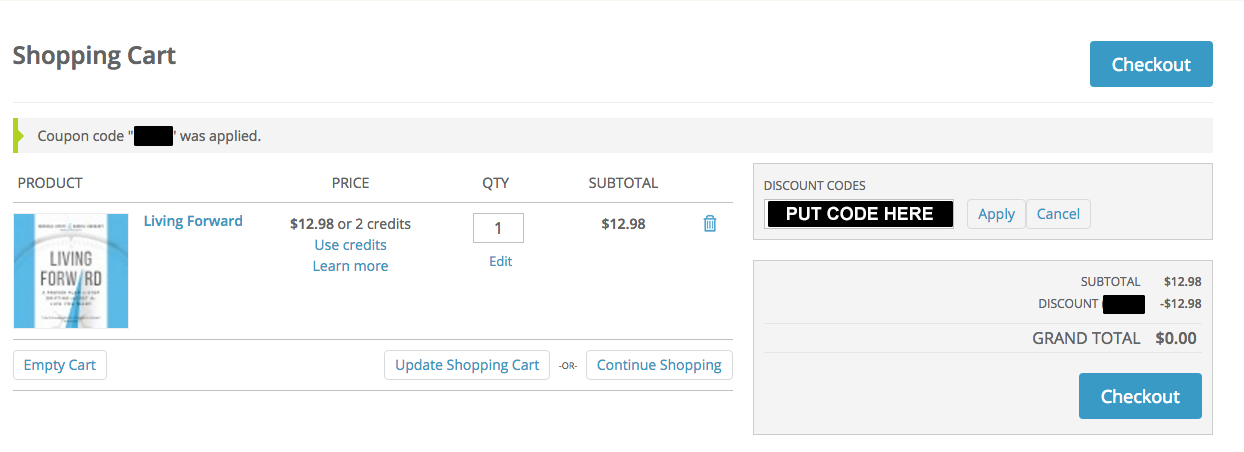Image resolution: width=1244 pixels, height=452 pixels.
Task: Click the Edit link under quantity
Action: click(x=500, y=261)
